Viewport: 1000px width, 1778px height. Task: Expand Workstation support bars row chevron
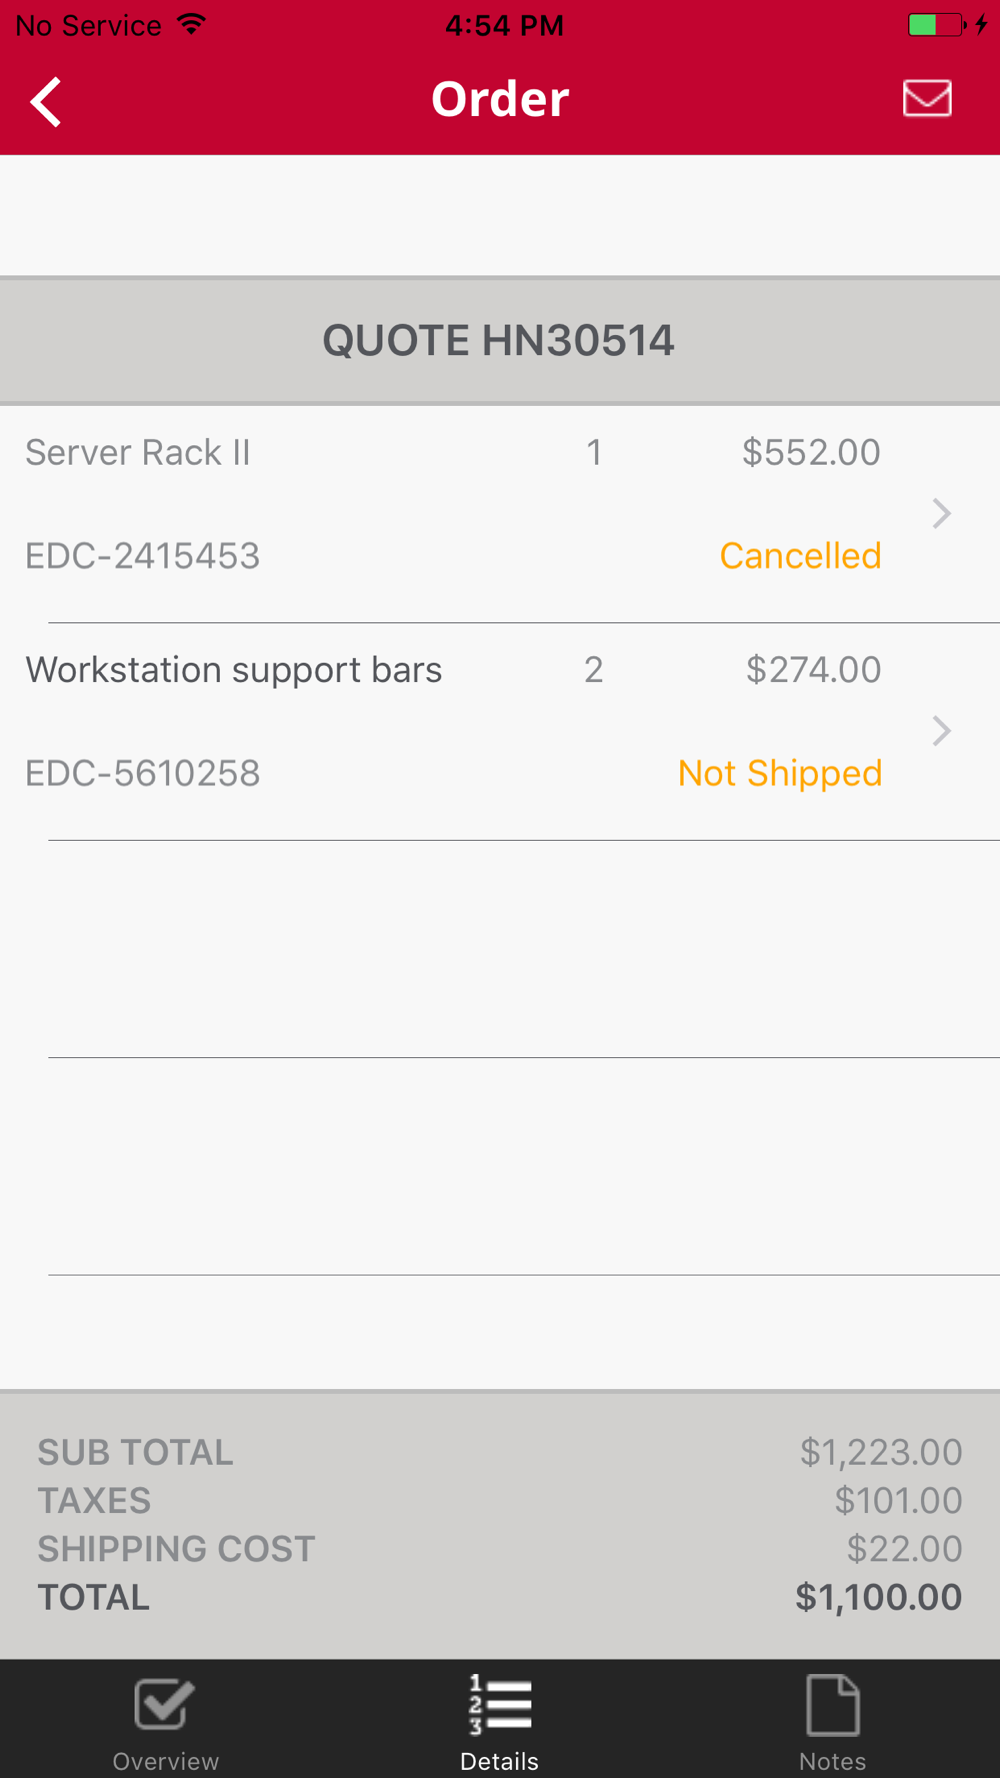point(941,731)
